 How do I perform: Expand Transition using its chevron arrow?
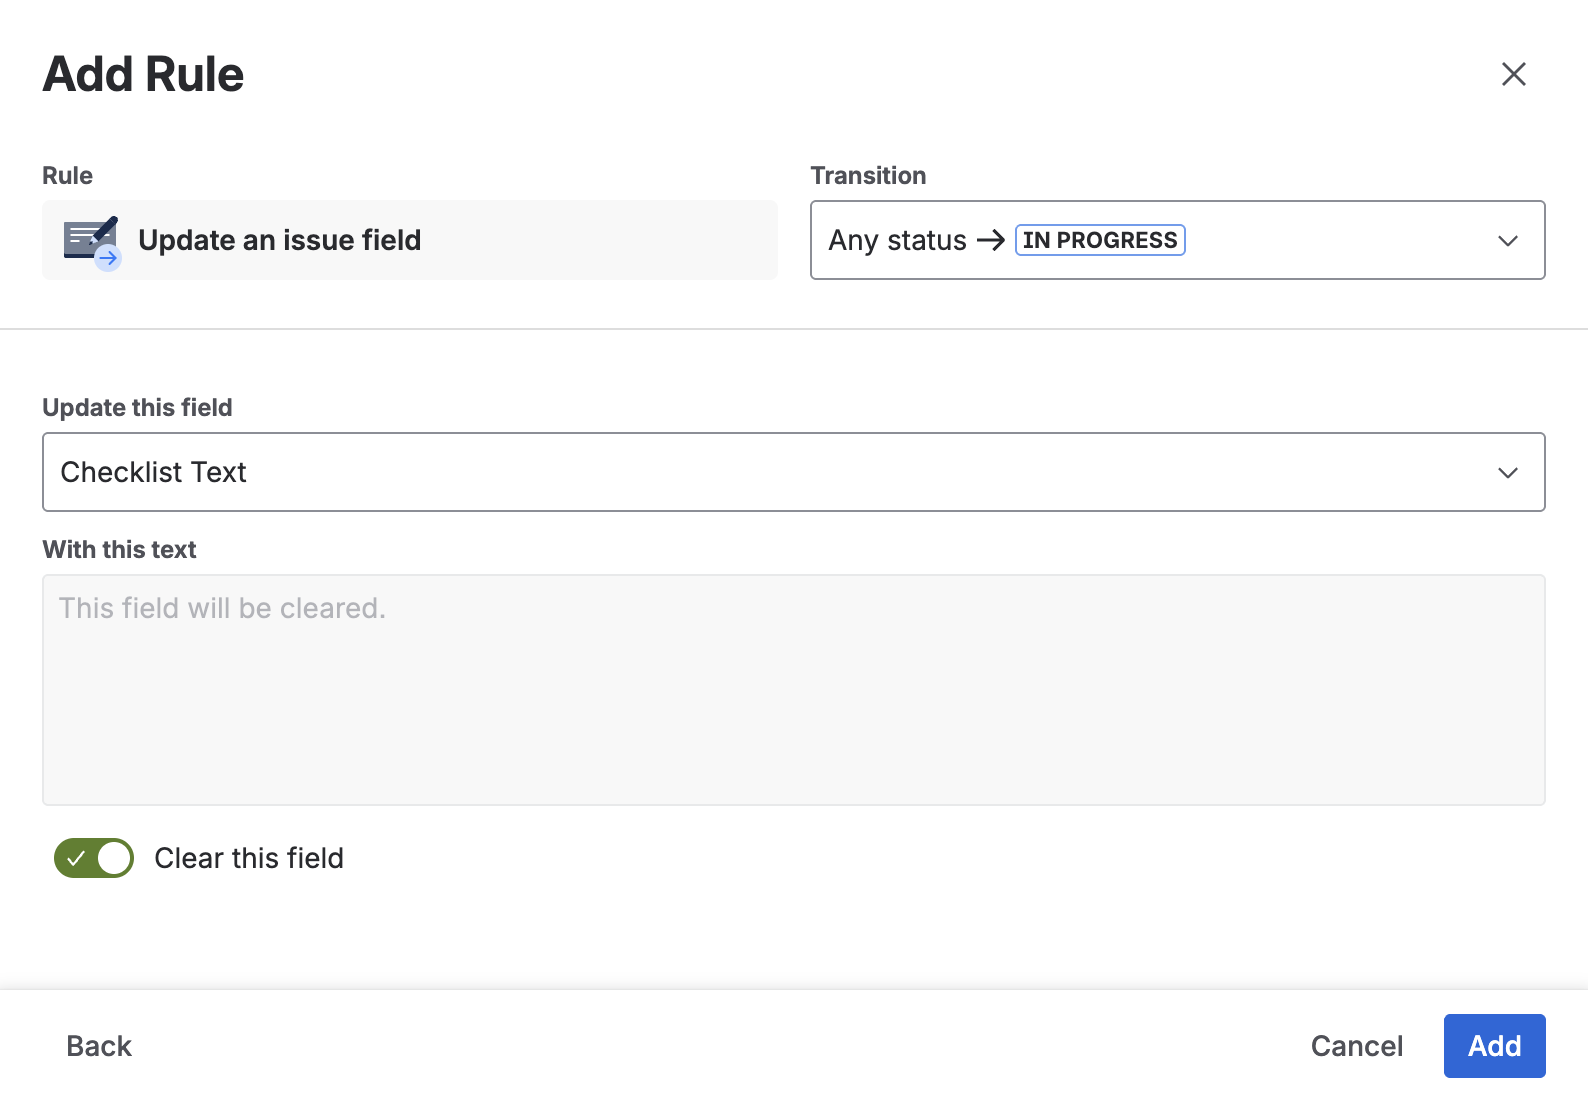1507,241
